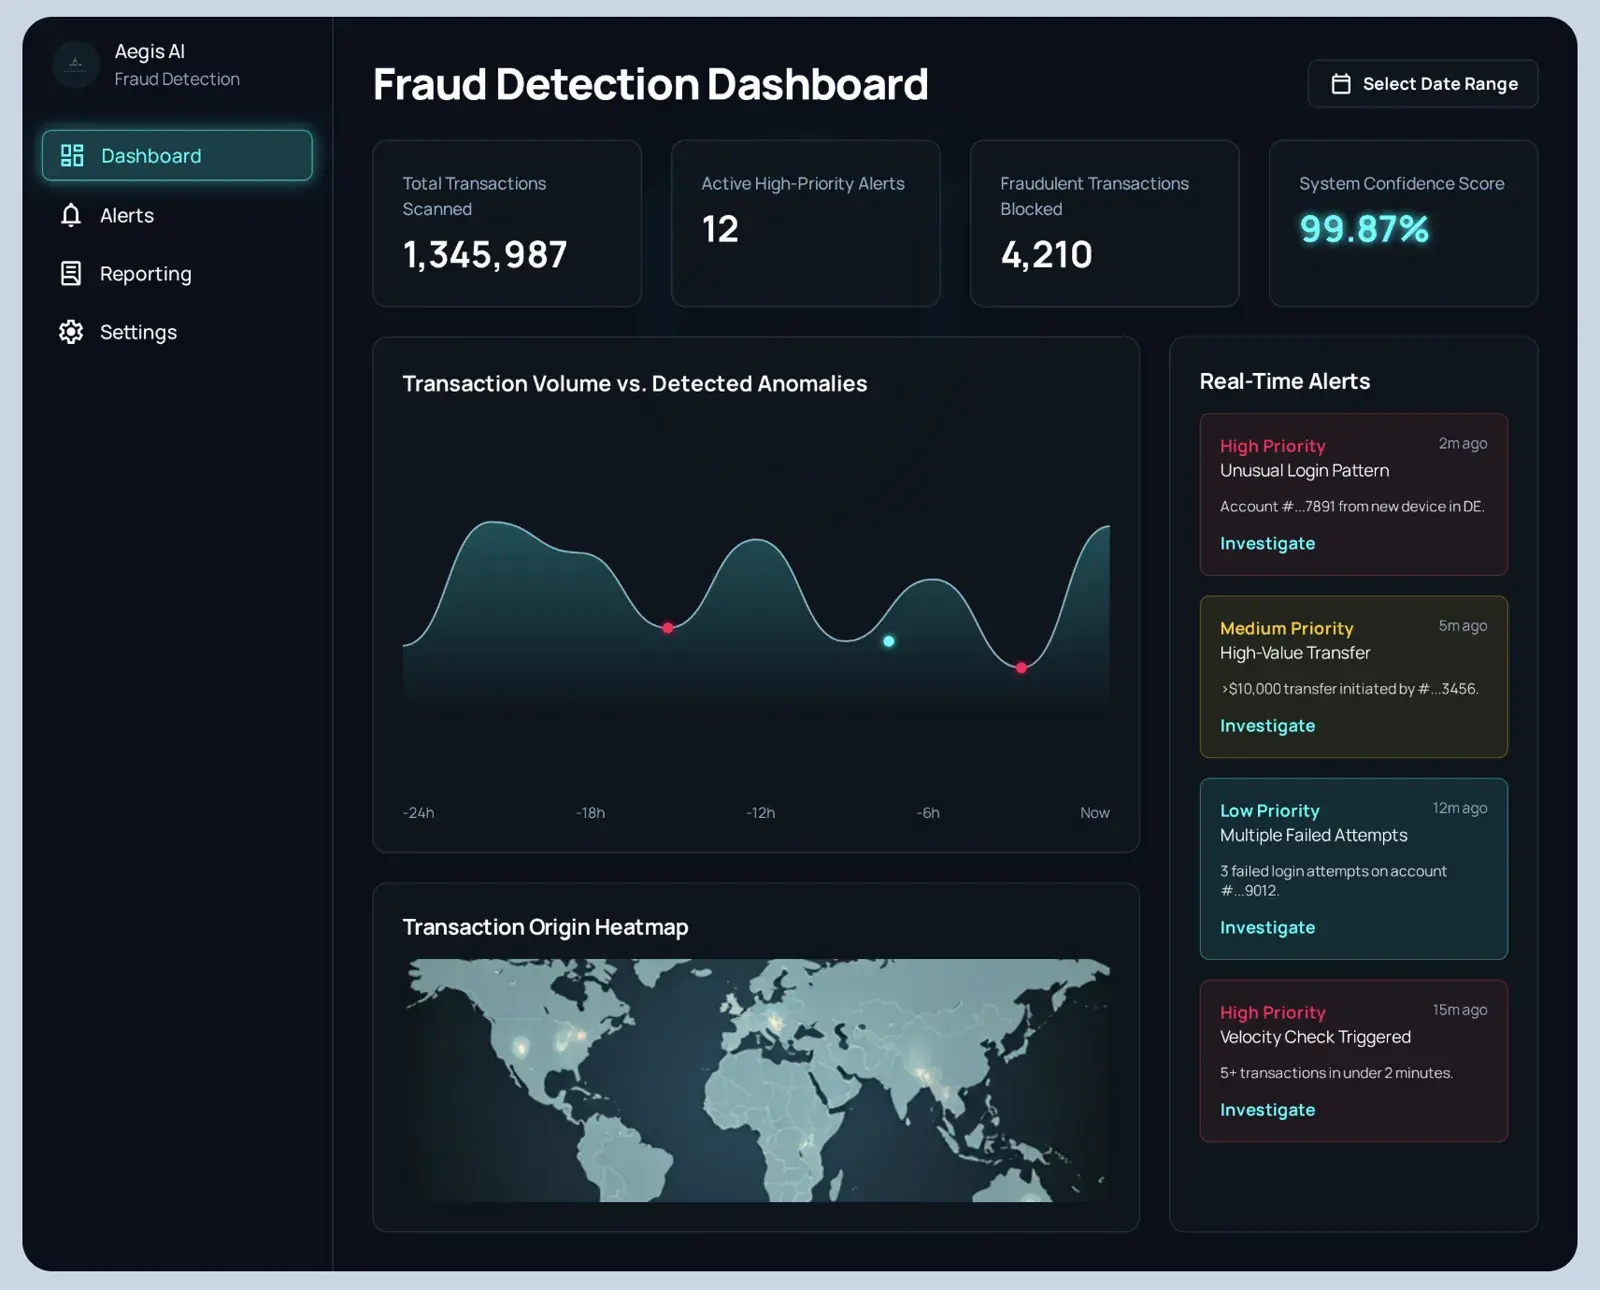Open the Dashboard menu item
The height and width of the screenshot is (1290, 1600).
click(177, 155)
